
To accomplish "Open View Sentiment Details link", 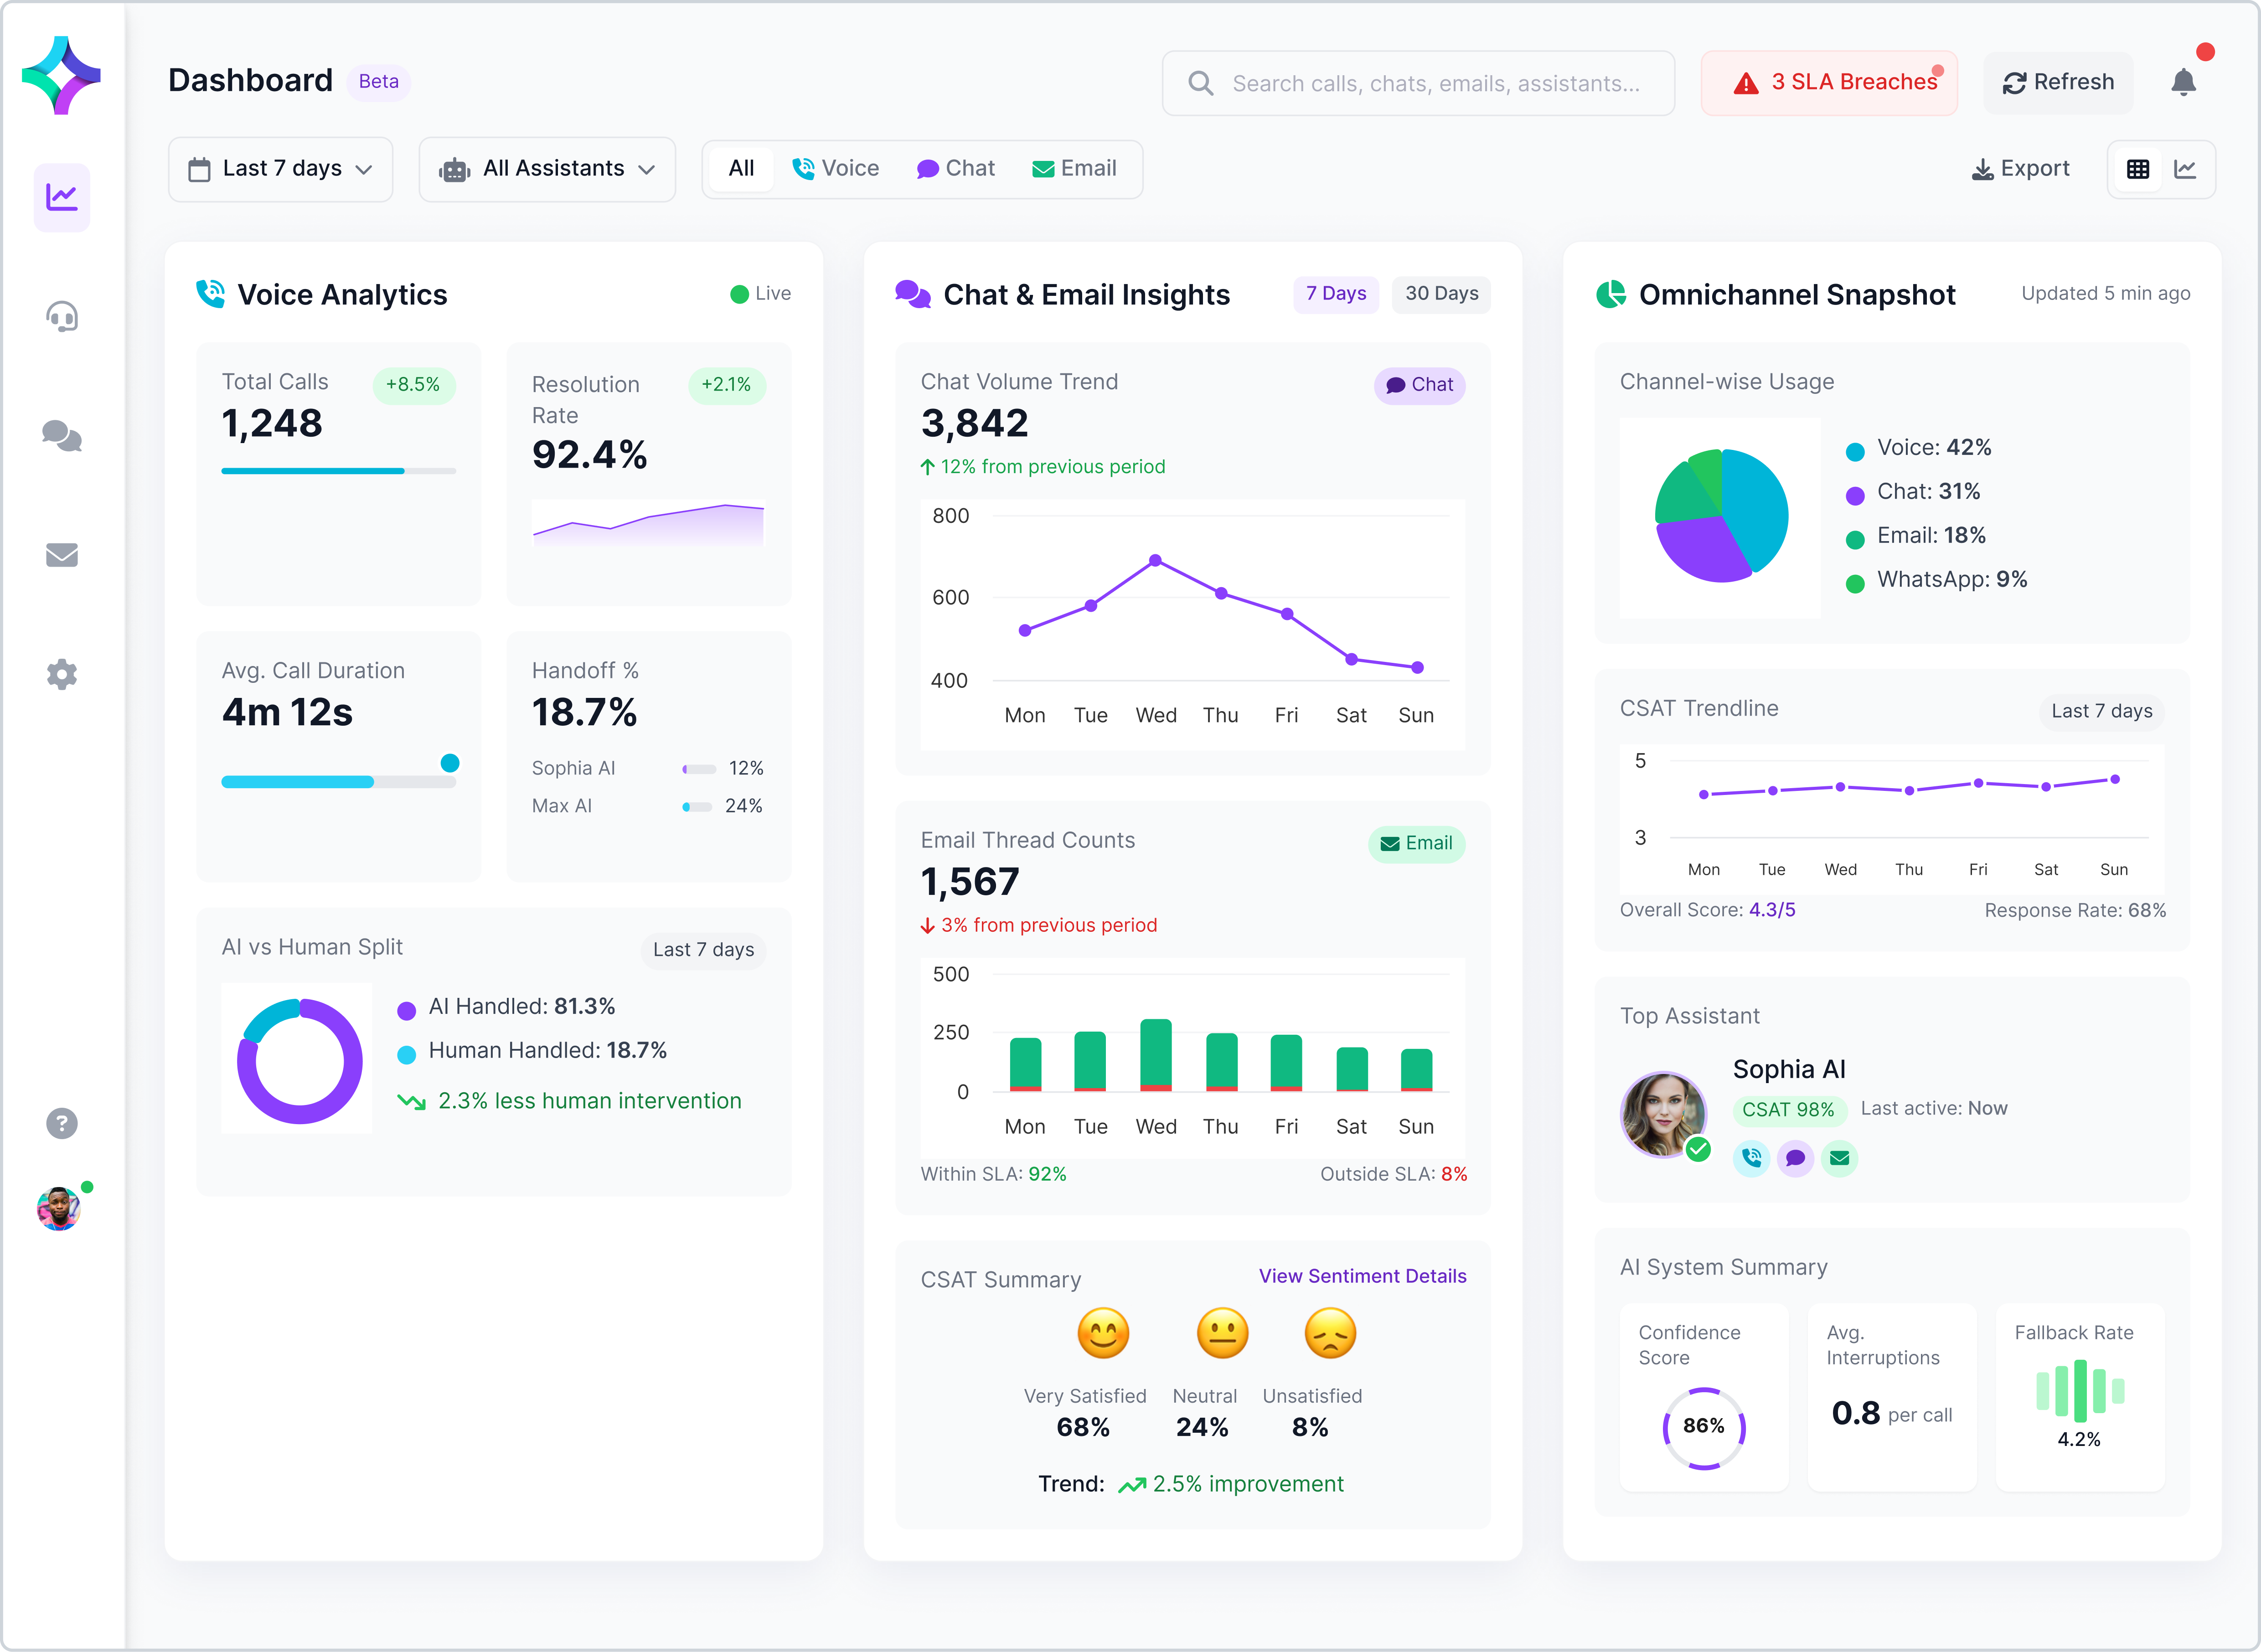I will click(x=1362, y=1276).
